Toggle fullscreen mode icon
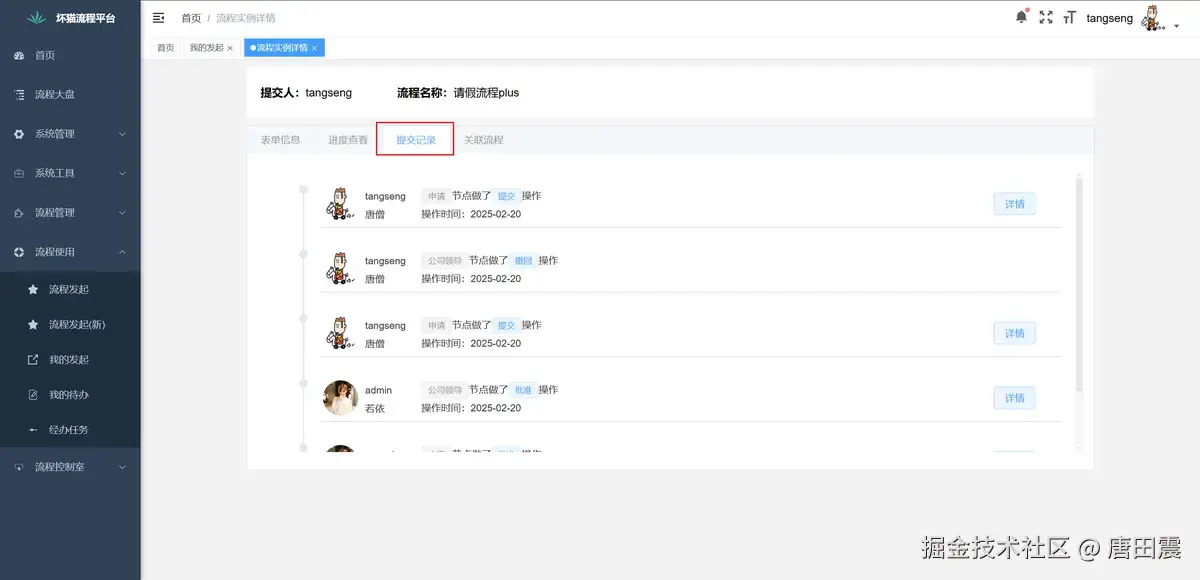The width and height of the screenshot is (1200, 580). click(1046, 17)
